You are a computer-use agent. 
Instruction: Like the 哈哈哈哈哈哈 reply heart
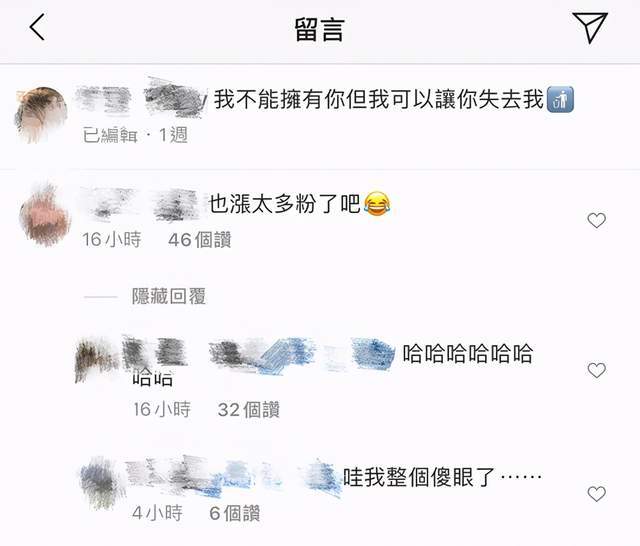[596, 370]
